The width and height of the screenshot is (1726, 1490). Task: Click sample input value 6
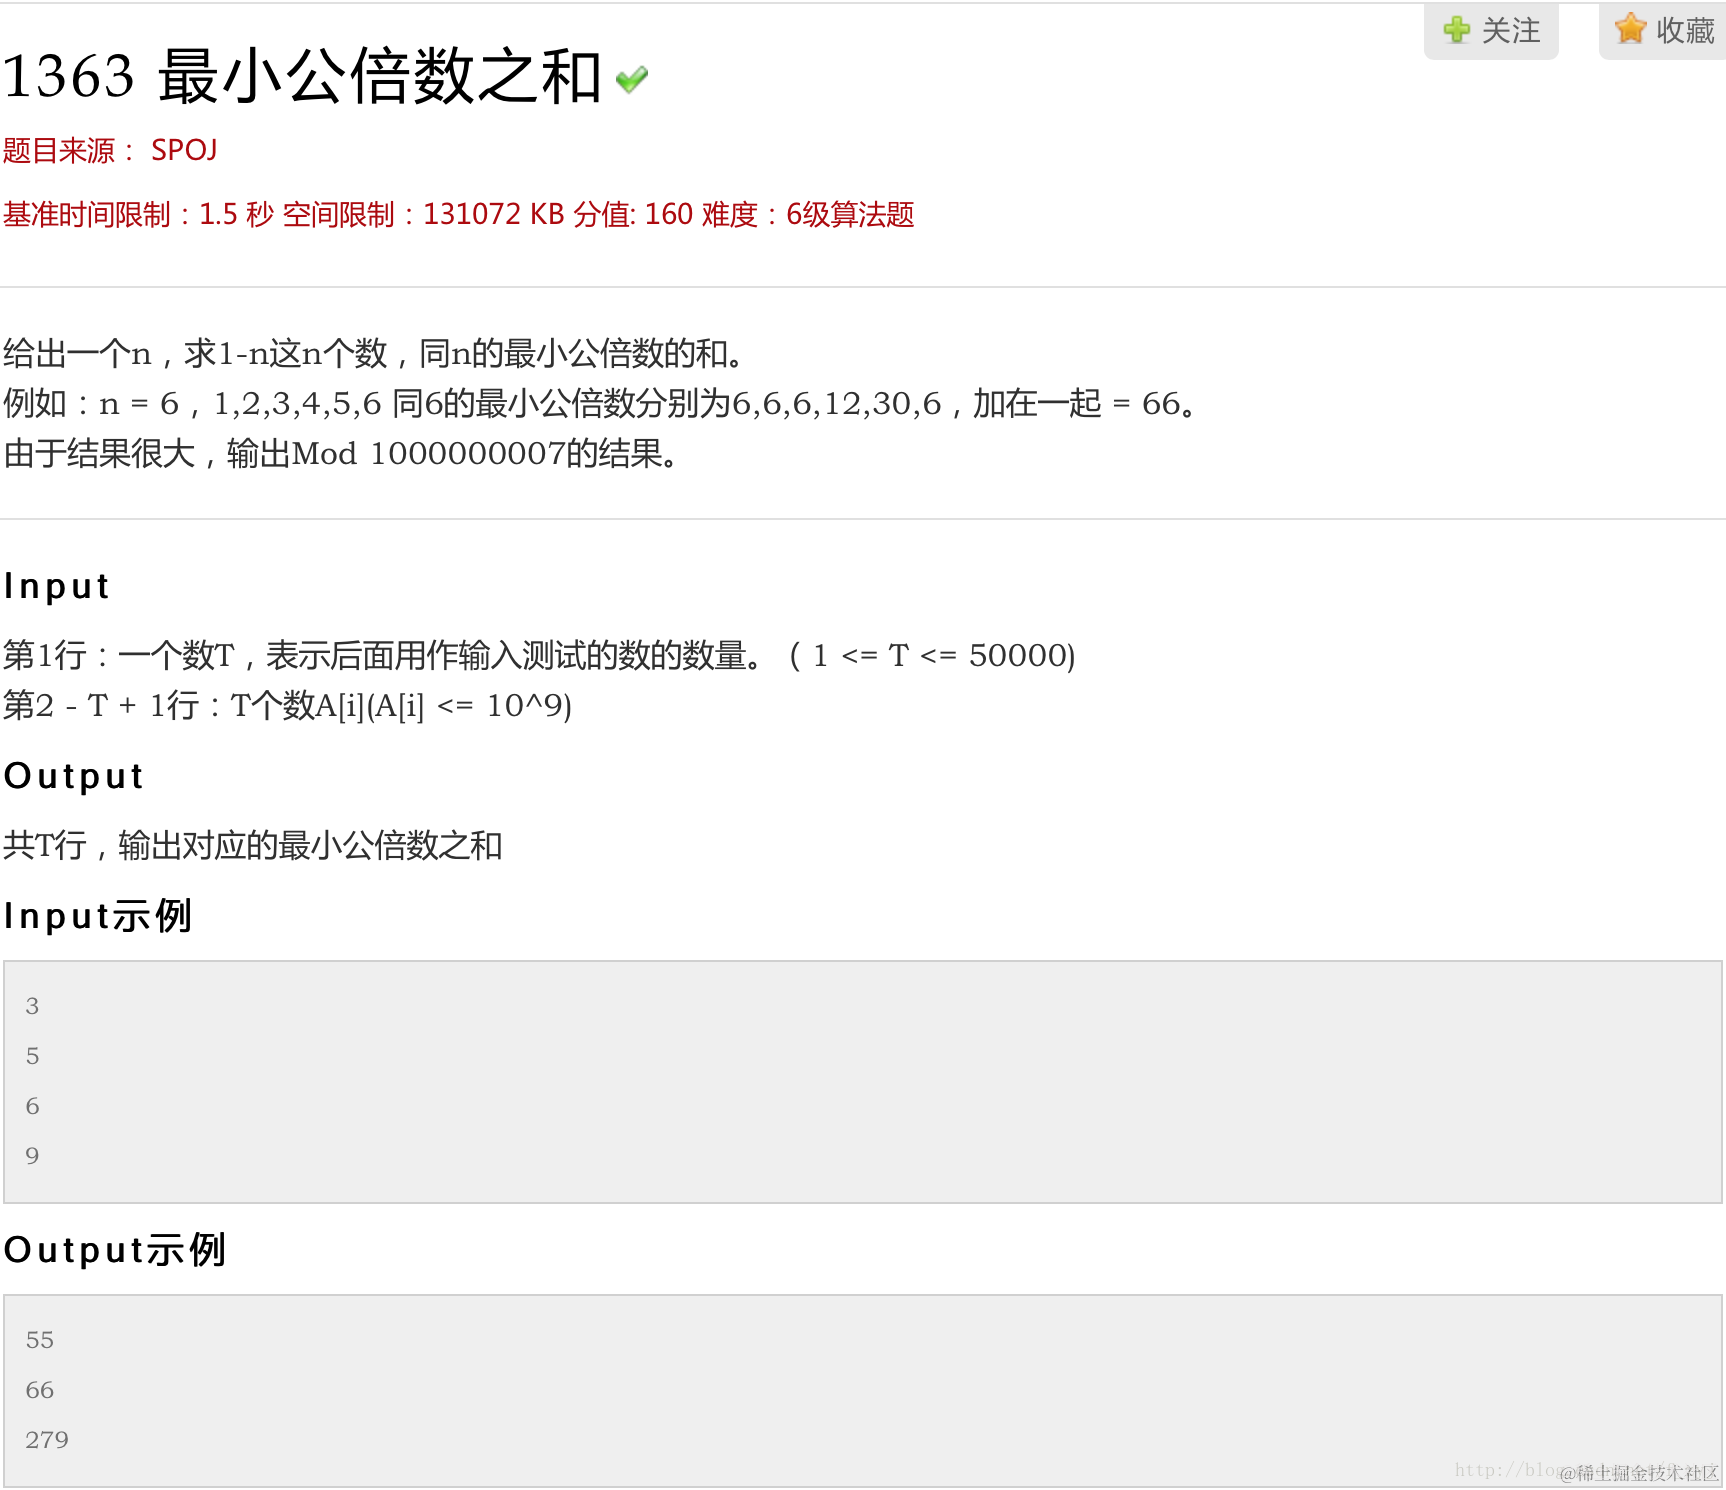pyautogui.click(x=32, y=1106)
